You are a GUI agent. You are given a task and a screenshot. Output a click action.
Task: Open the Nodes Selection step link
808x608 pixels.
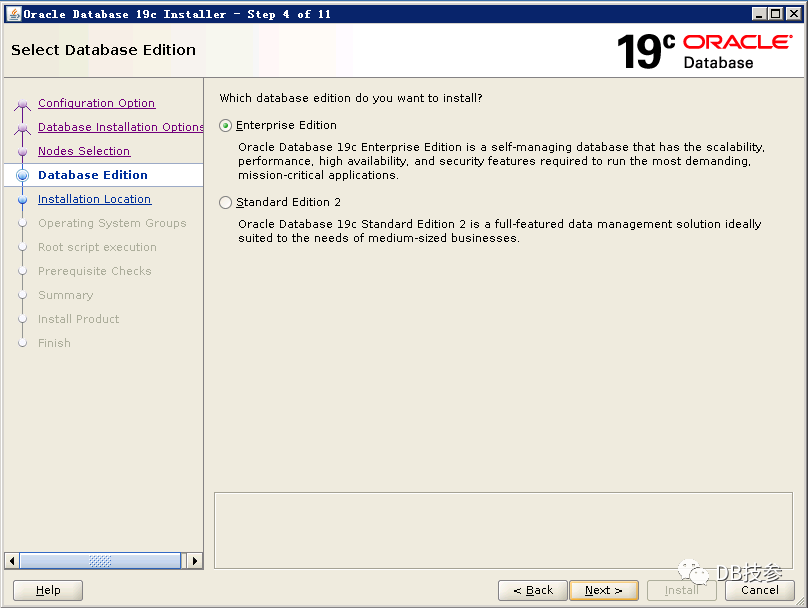(x=84, y=151)
